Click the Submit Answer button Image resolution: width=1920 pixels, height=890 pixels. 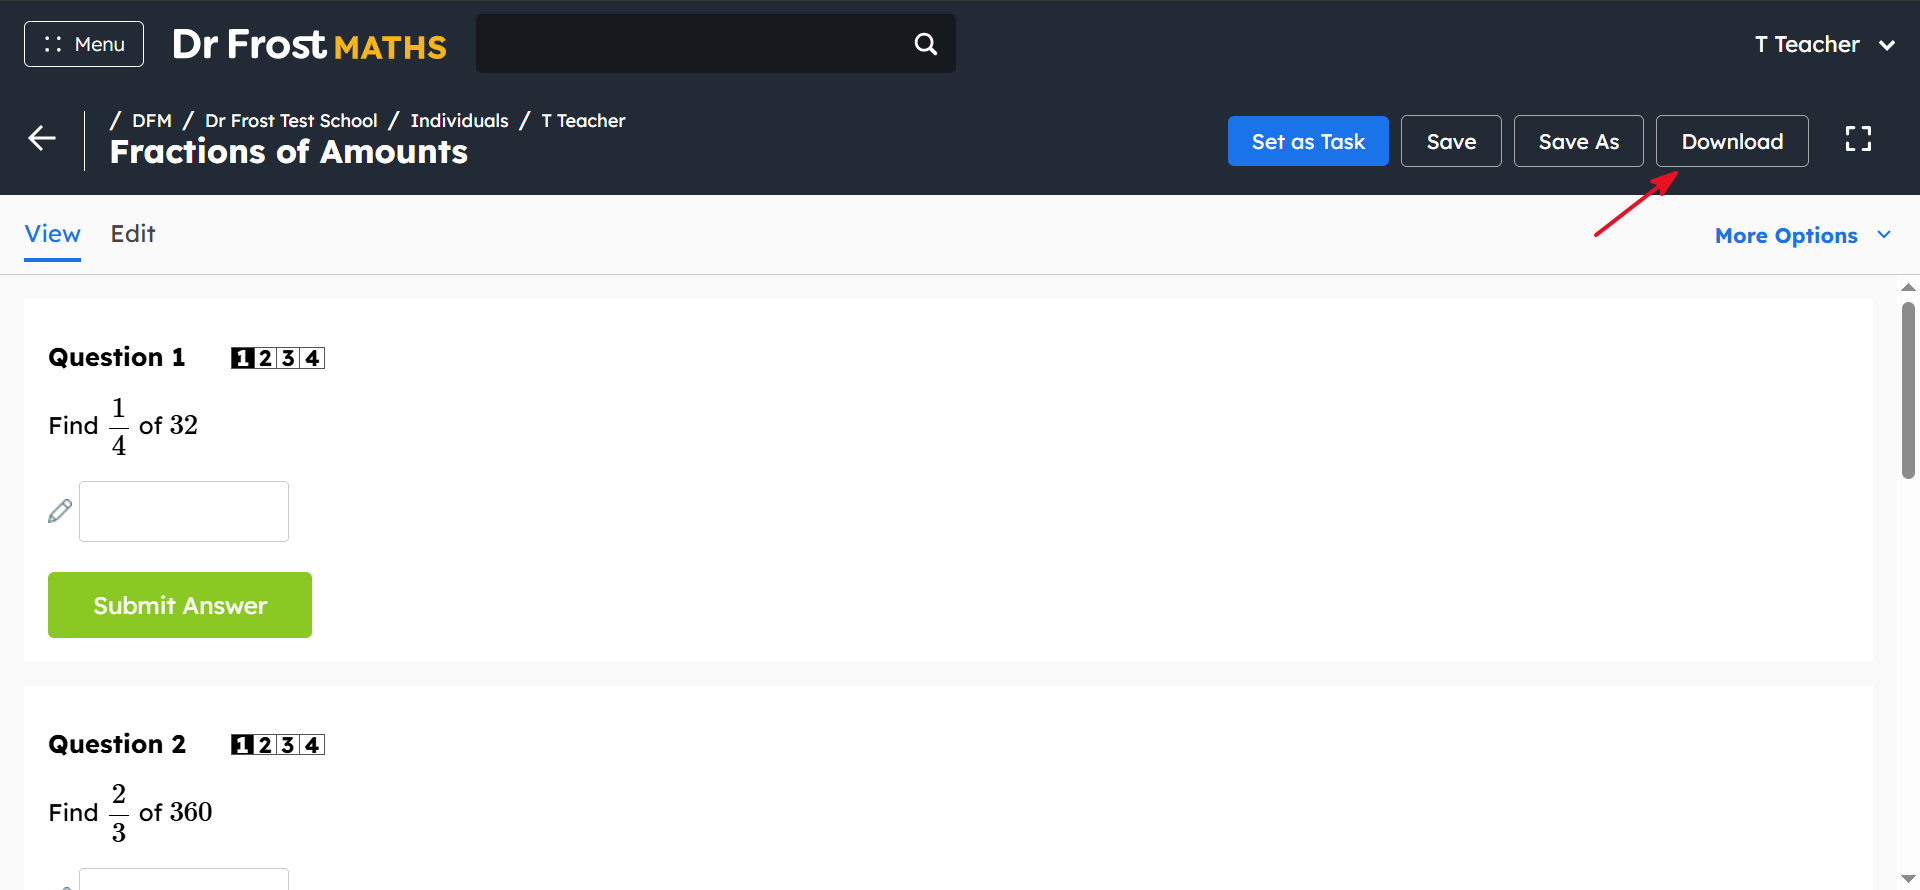[180, 605]
